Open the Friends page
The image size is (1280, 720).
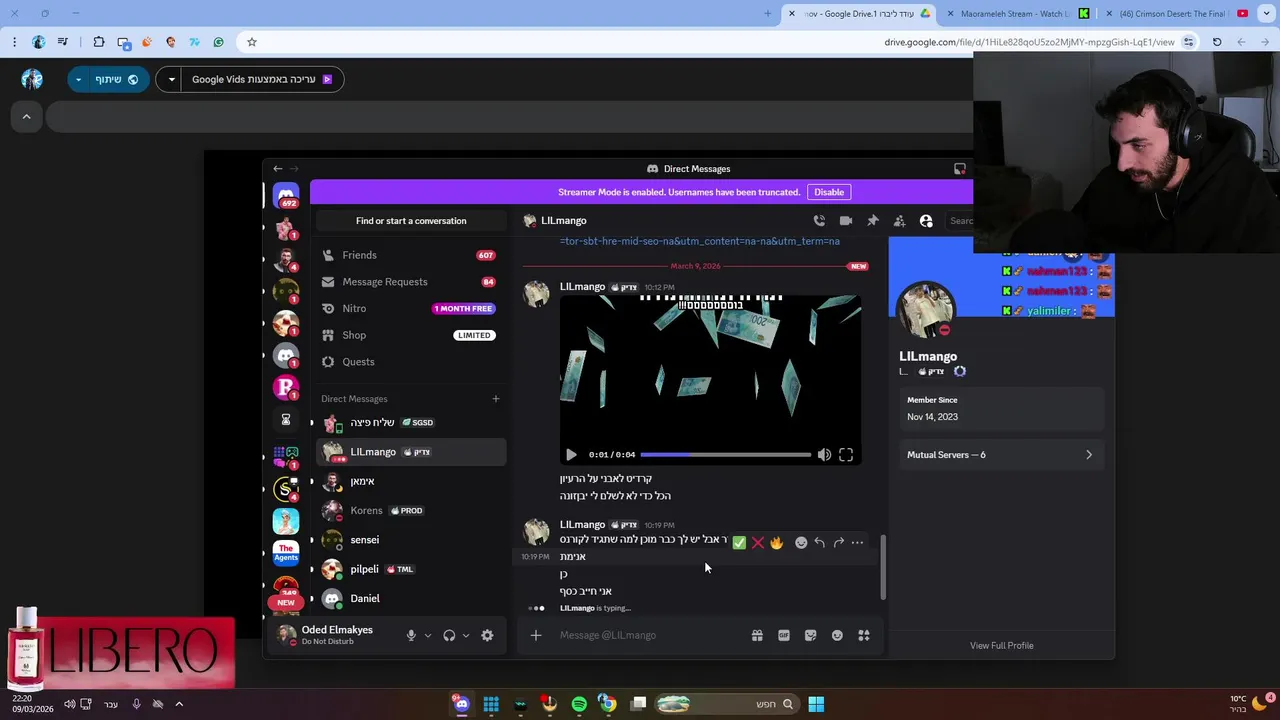click(411, 255)
